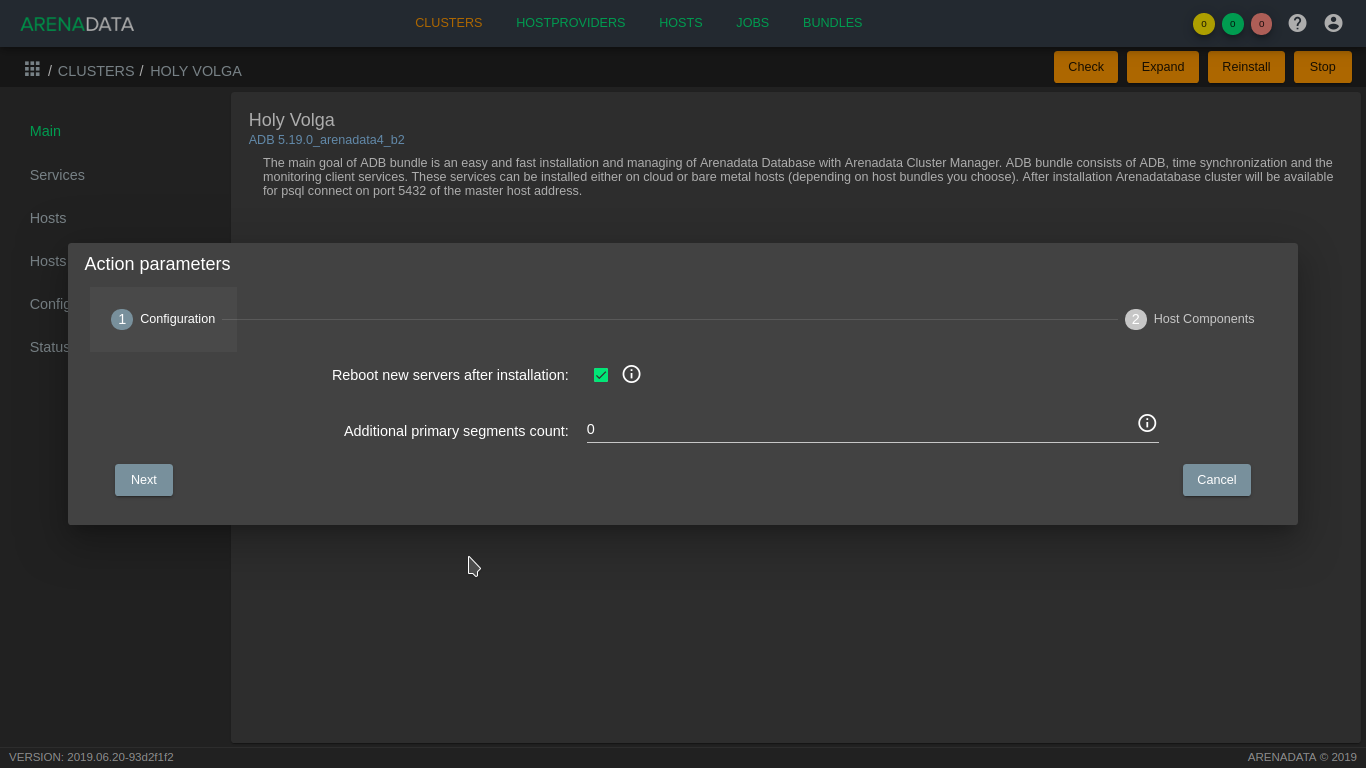Click the ARENADATA logo

click(x=77, y=24)
